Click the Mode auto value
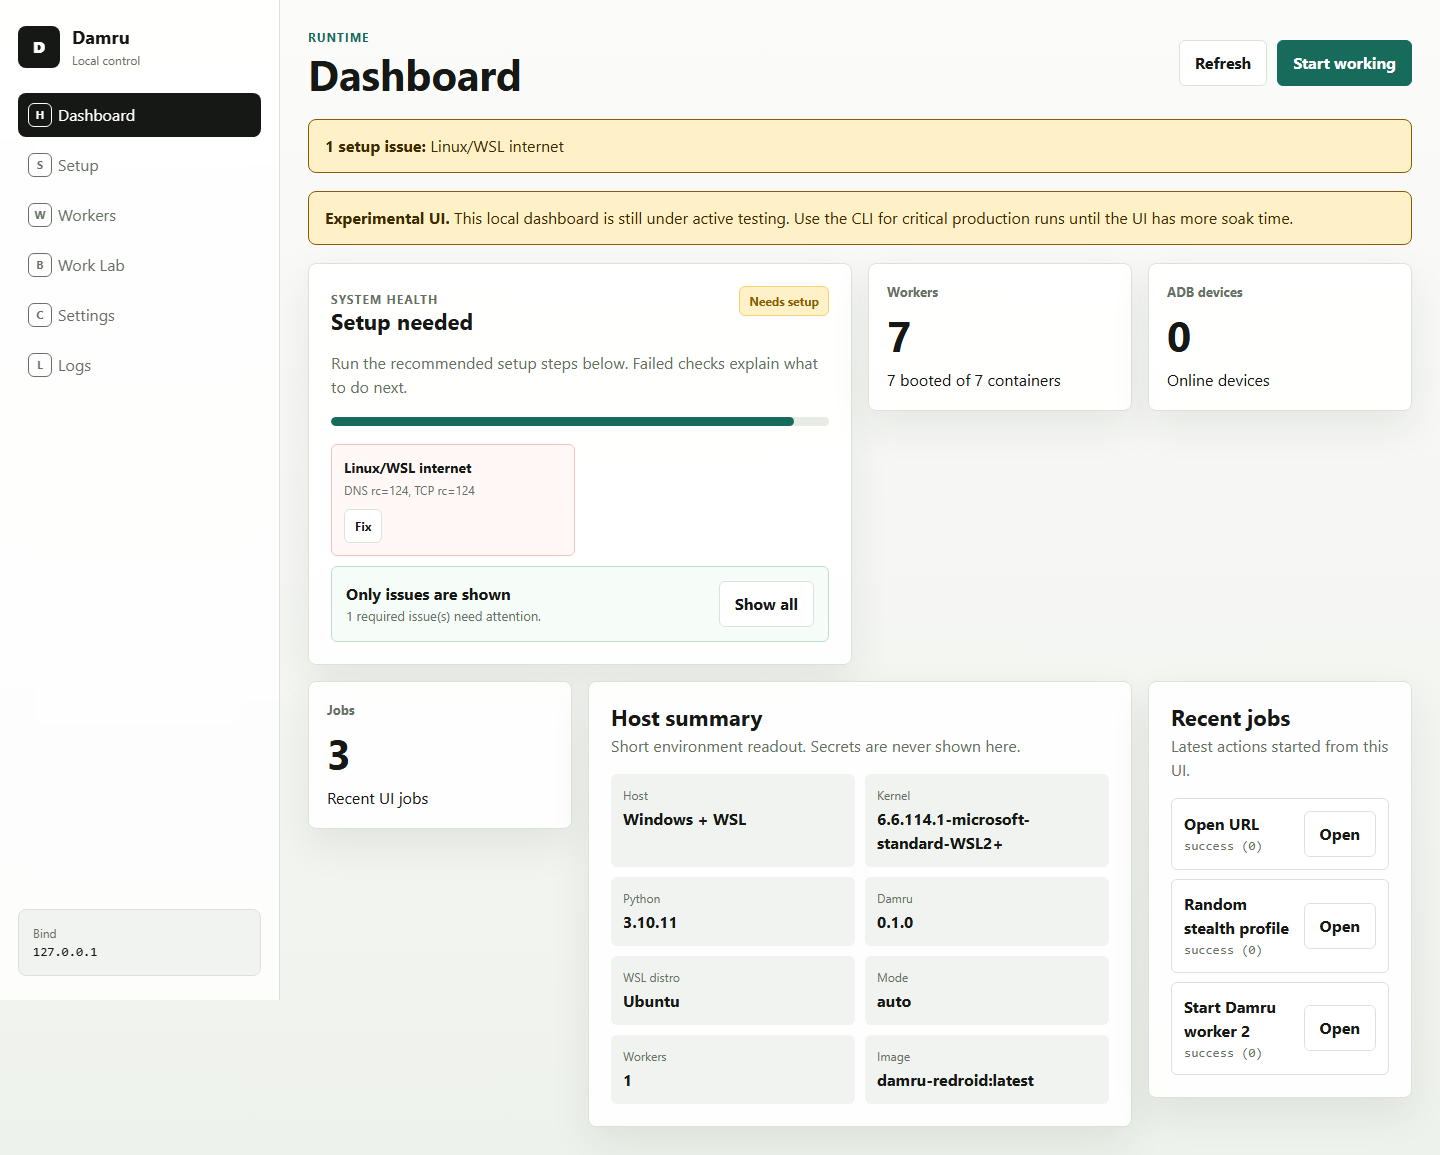Viewport: 1440px width, 1155px height. [x=894, y=1001]
